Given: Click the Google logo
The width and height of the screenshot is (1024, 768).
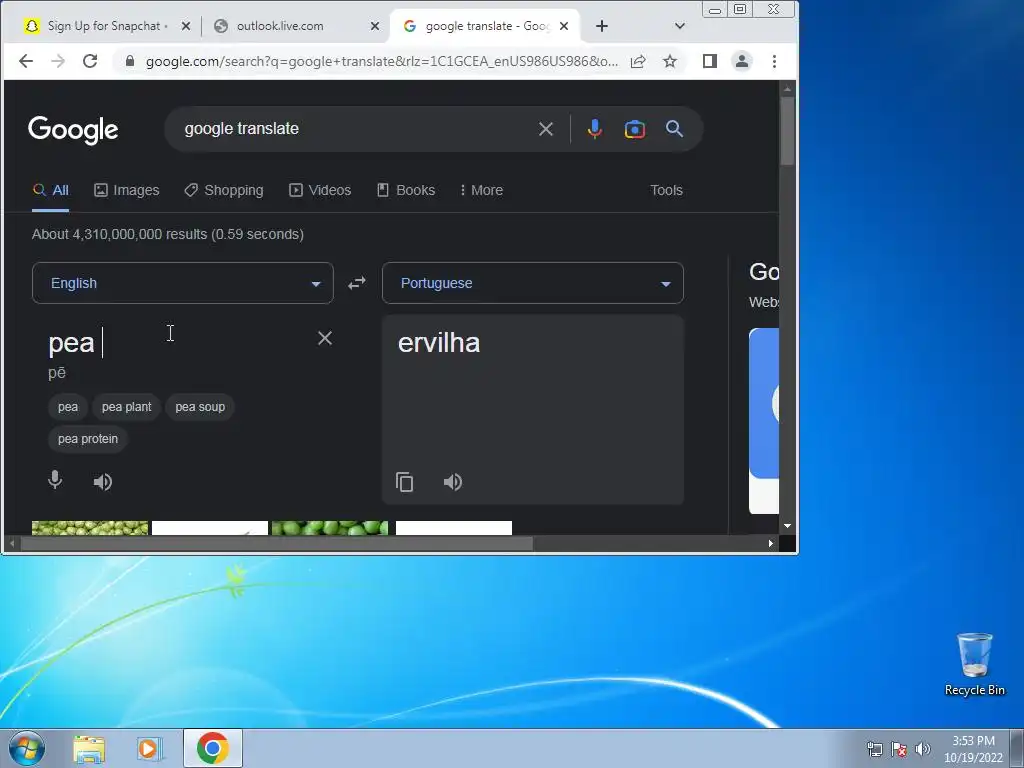Looking at the screenshot, I should 73,129.
